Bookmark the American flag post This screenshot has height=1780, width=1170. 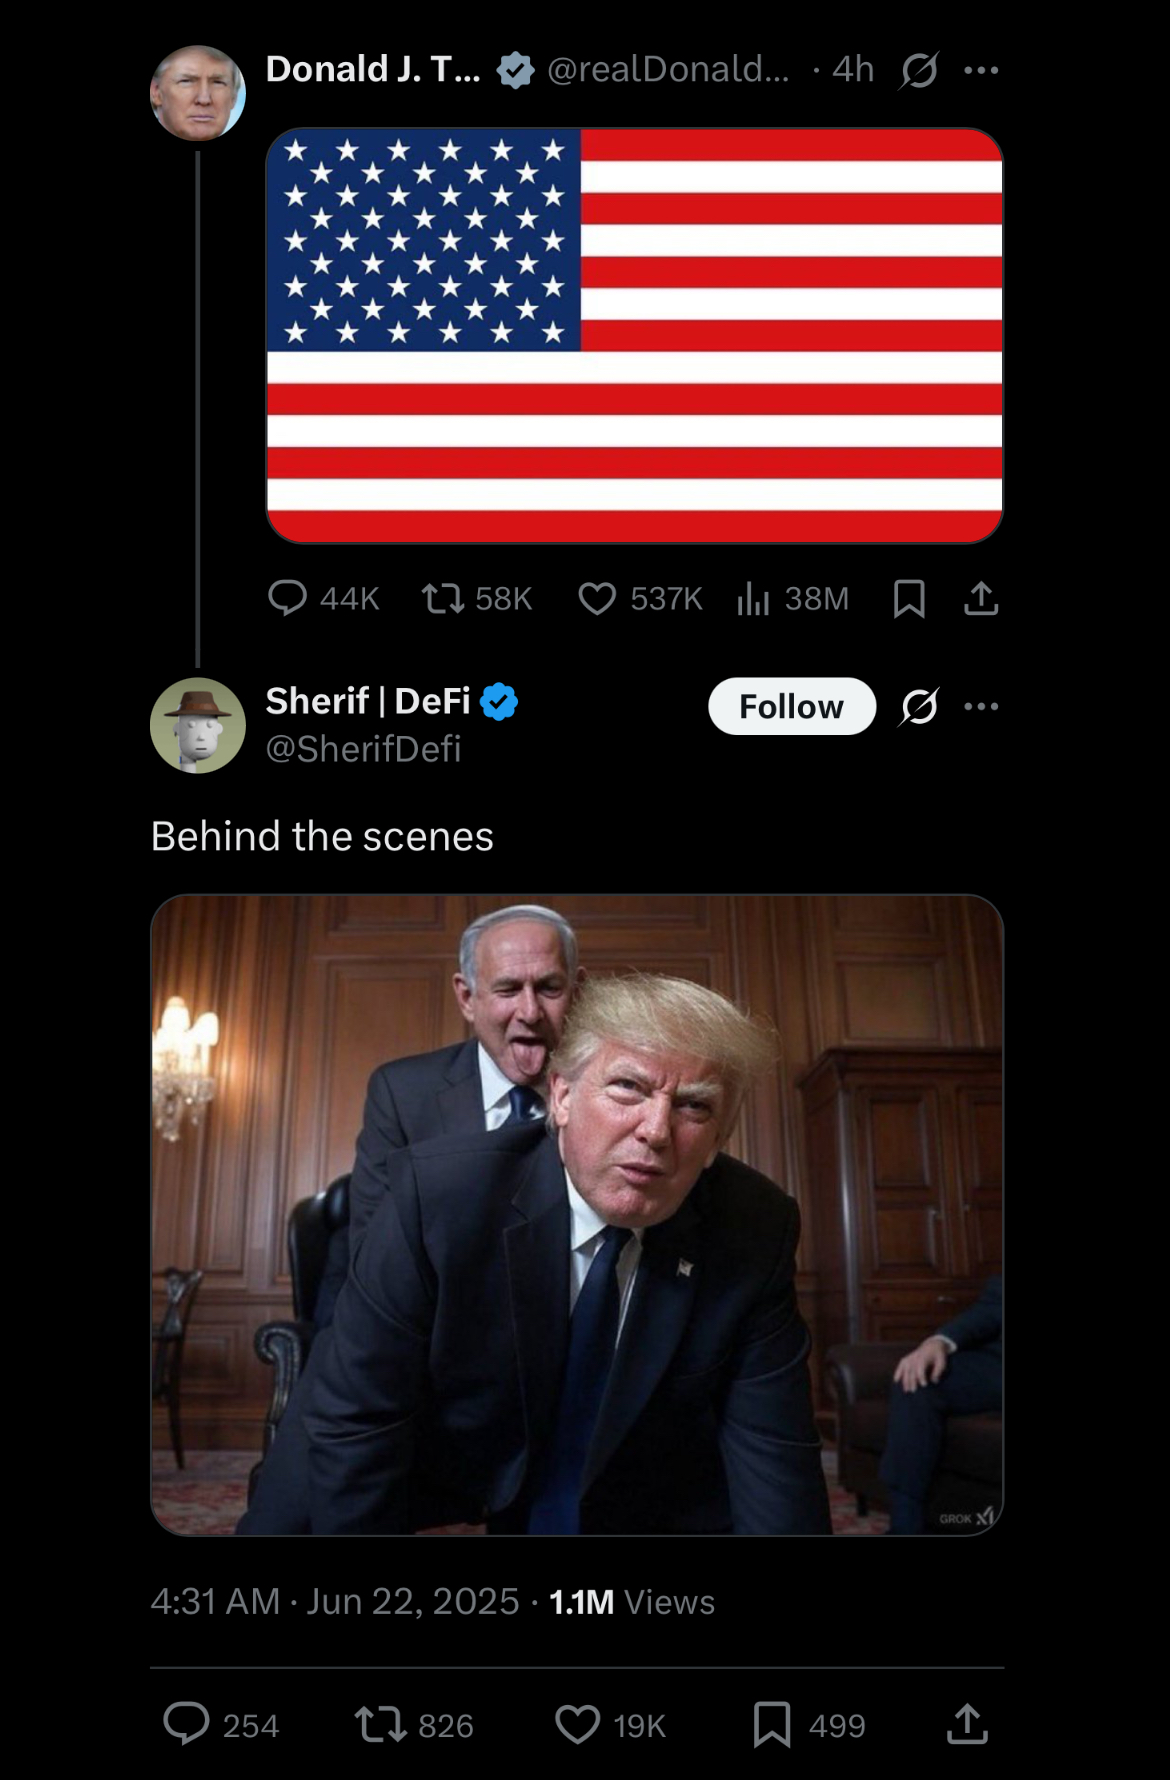908,598
